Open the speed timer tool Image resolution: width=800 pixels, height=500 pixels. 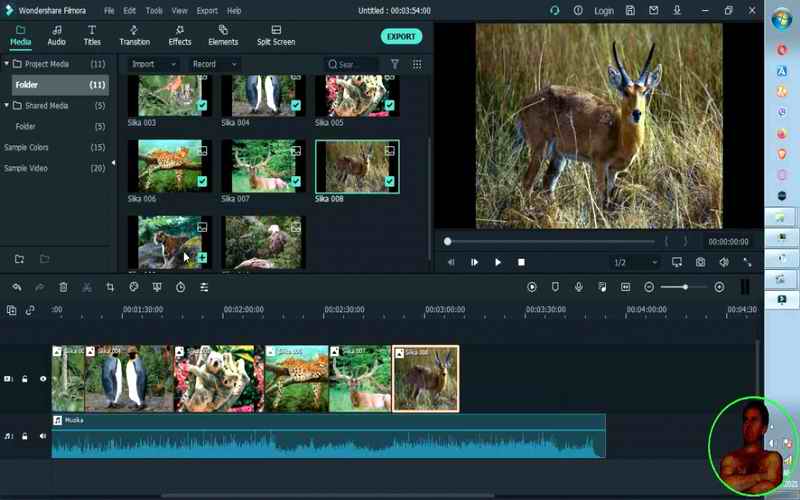point(180,287)
